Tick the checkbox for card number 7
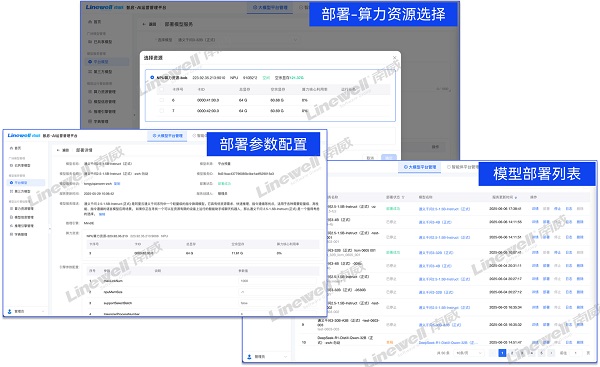The image size is (600, 367). (161, 111)
